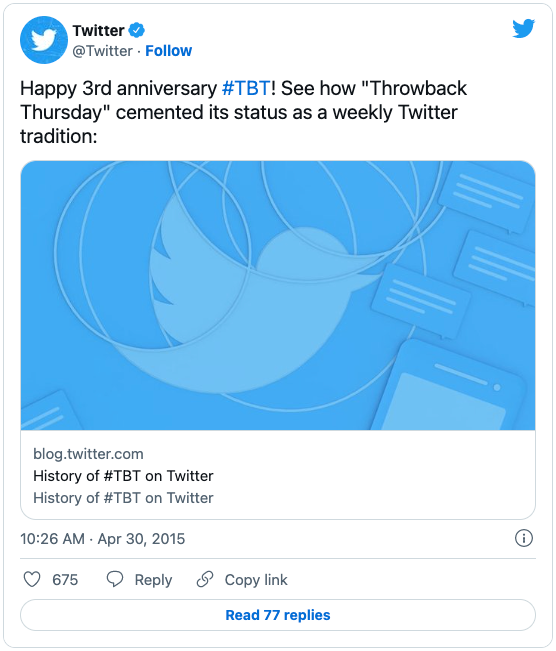Click the Twitter profile avatar

(44, 40)
